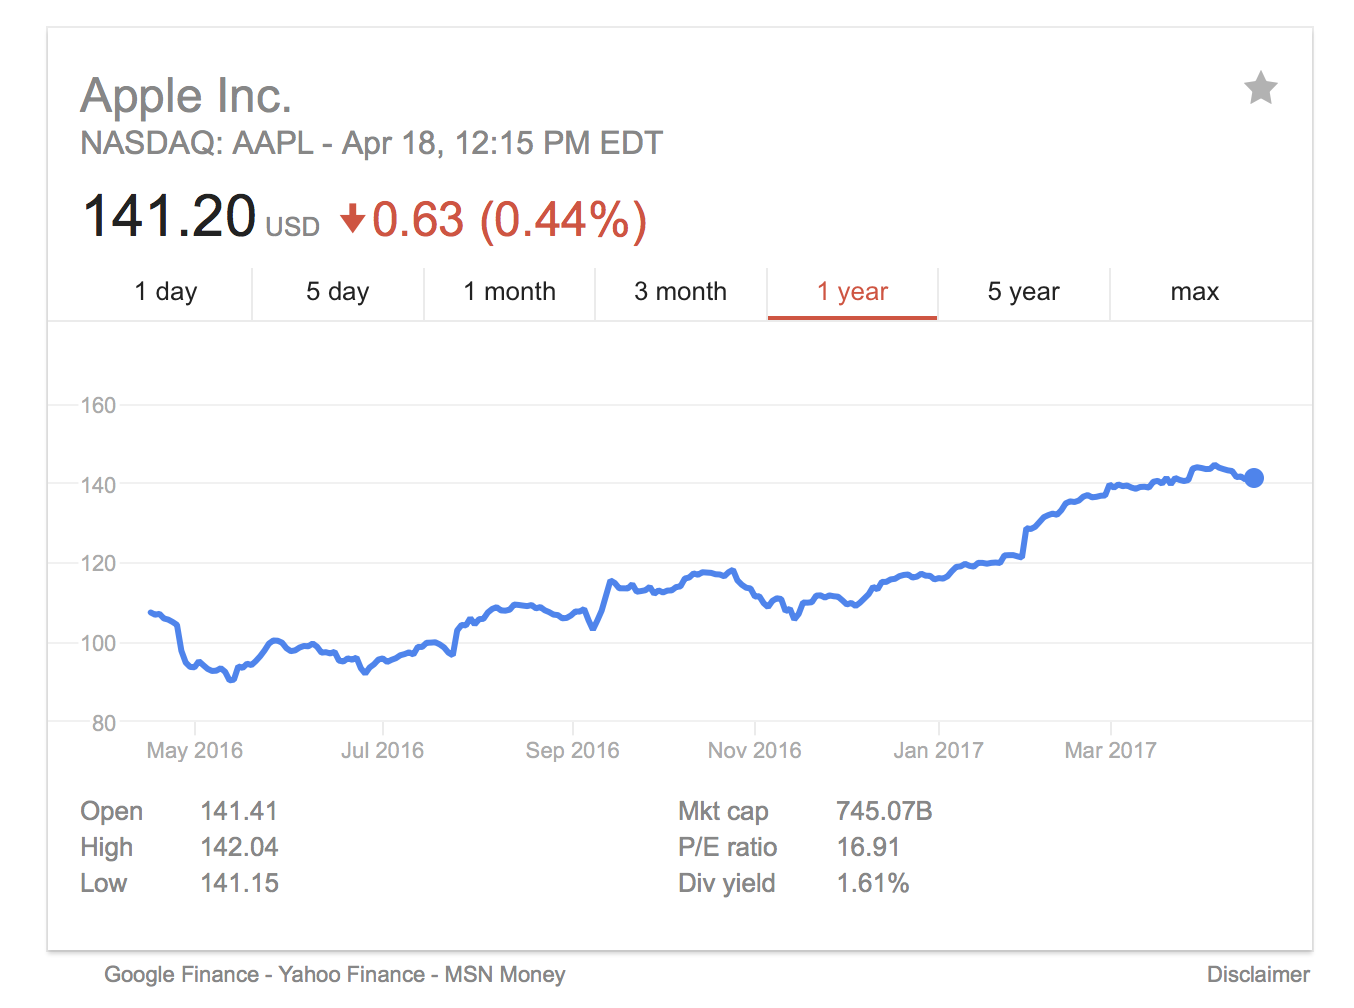This screenshot has width=1354, height=1008.
Task: Click the P/E ratio statistic
Action: [x=729, y=847]
